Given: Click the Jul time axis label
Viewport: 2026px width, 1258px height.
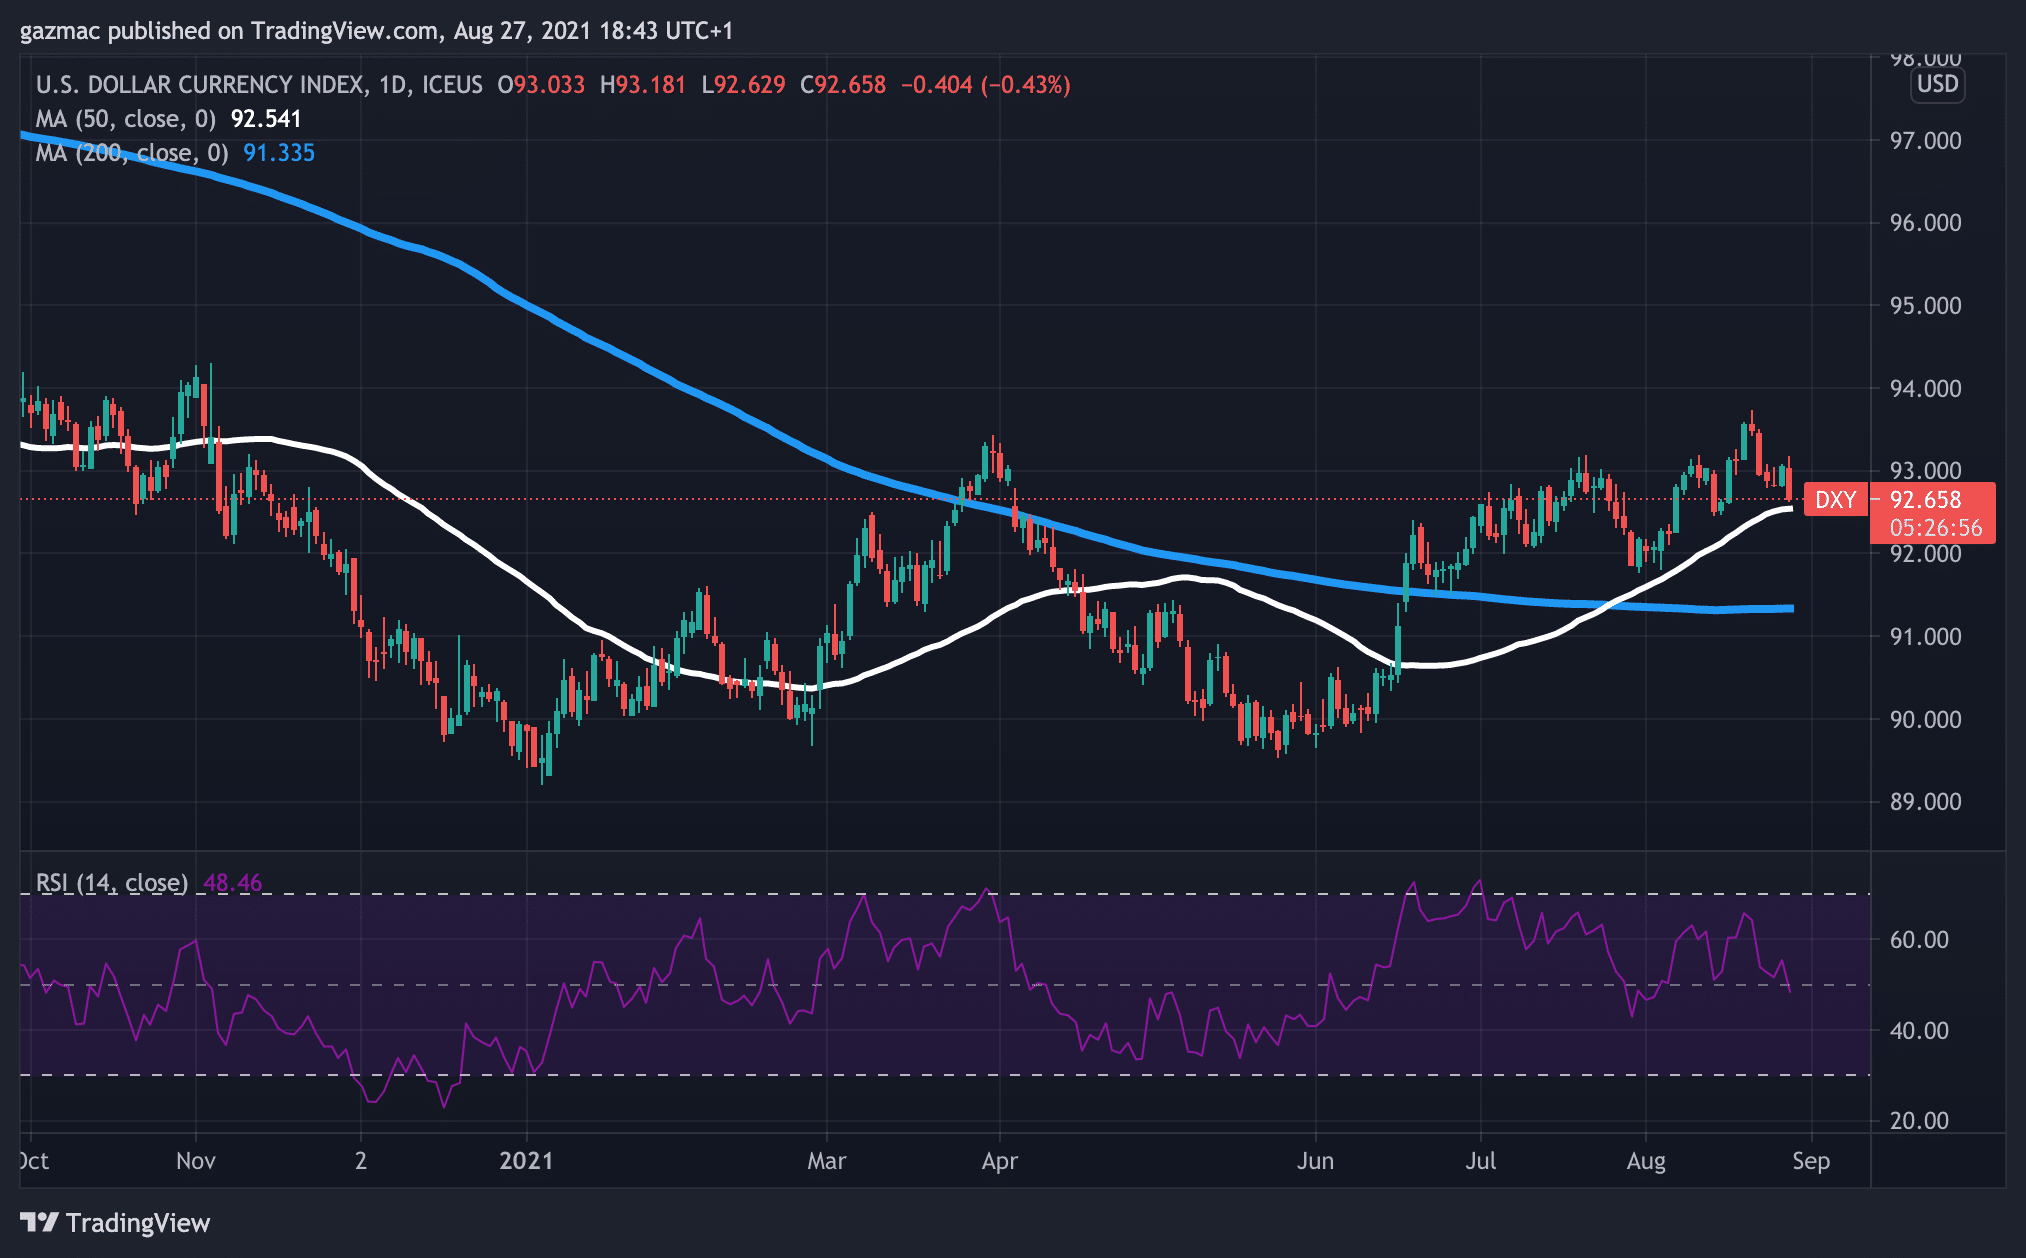Looking at the screenshot, I should 1480,1161.
